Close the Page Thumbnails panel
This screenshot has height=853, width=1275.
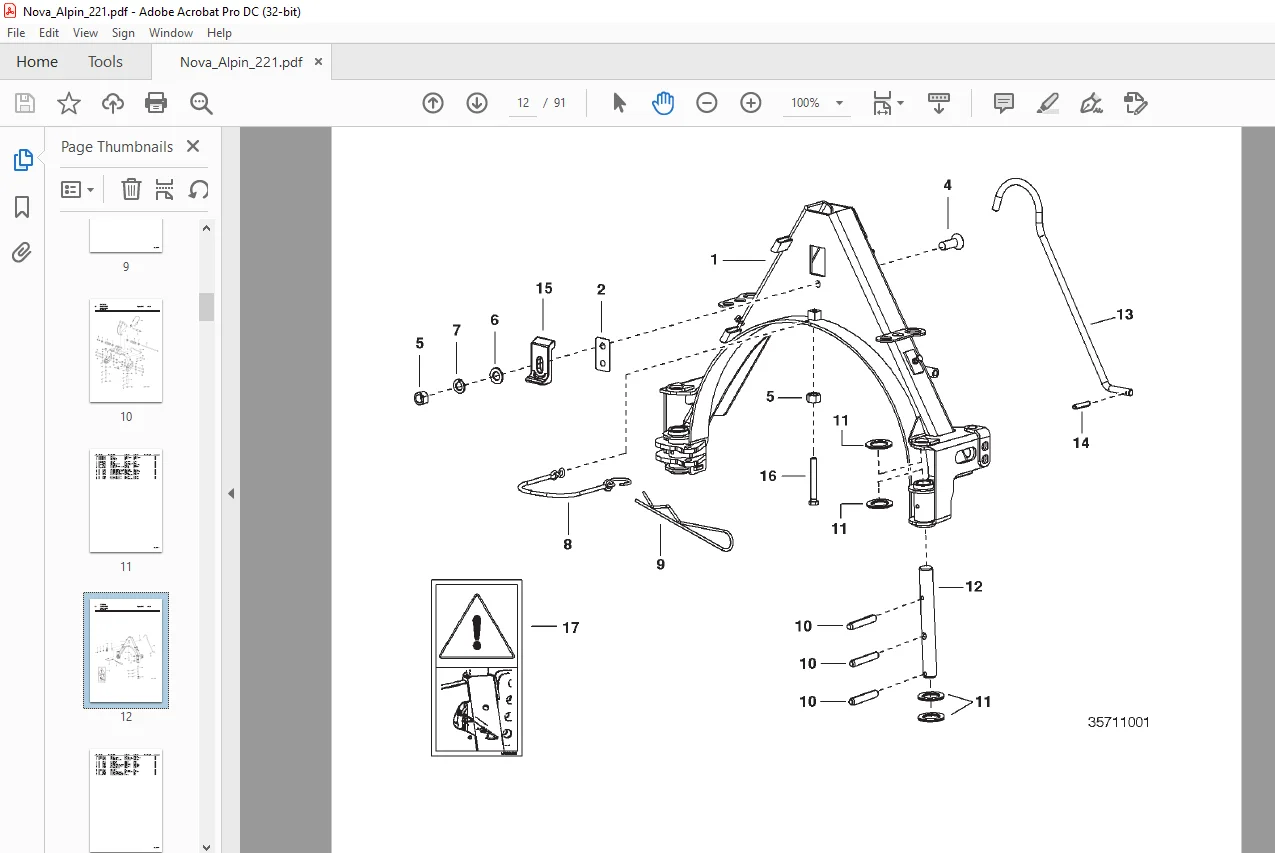point(193,146)
